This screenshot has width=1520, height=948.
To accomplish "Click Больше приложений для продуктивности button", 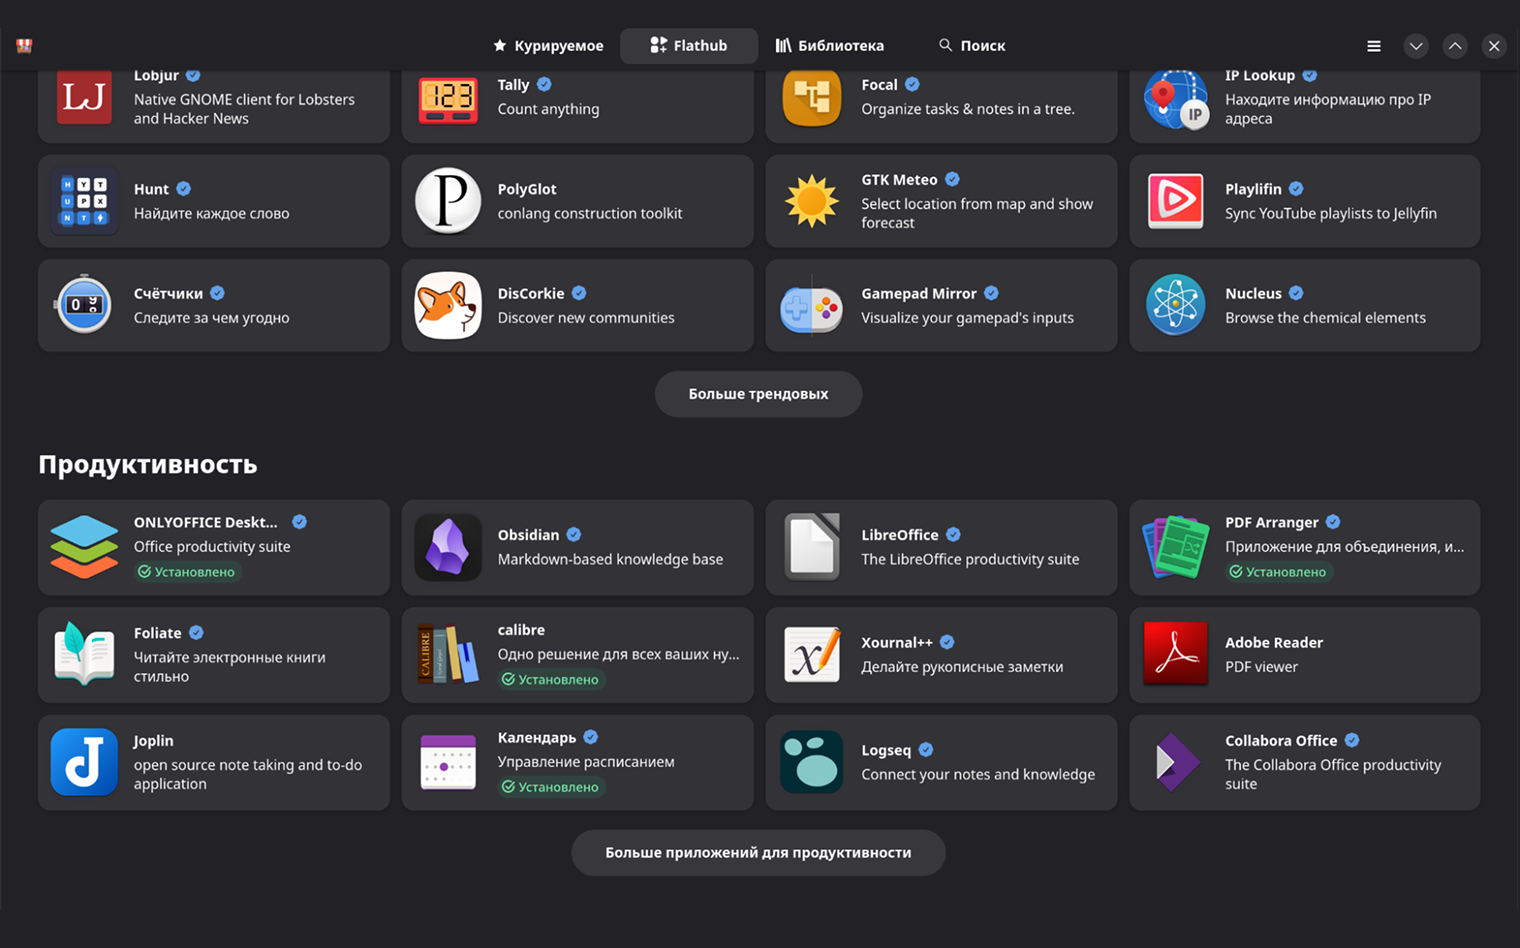I will pos(758,853).
